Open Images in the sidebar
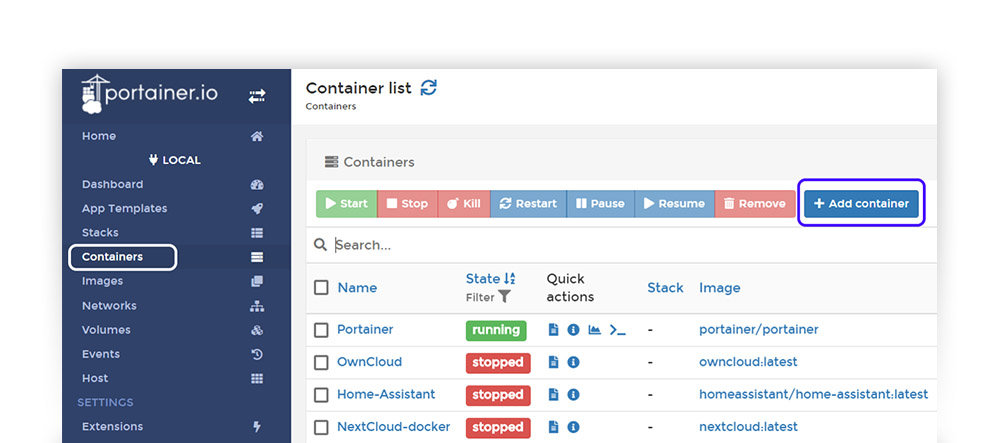This screenshot has width=1000, height=443. 102,281
